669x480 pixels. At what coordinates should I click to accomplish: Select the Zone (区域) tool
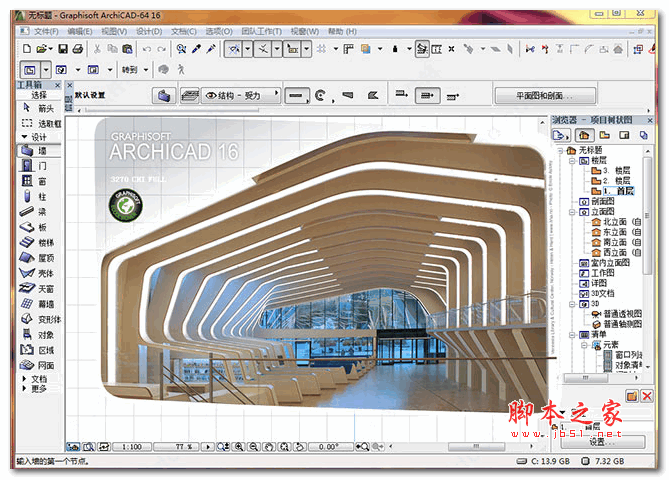pyautogui.click(x=39, y=350)
